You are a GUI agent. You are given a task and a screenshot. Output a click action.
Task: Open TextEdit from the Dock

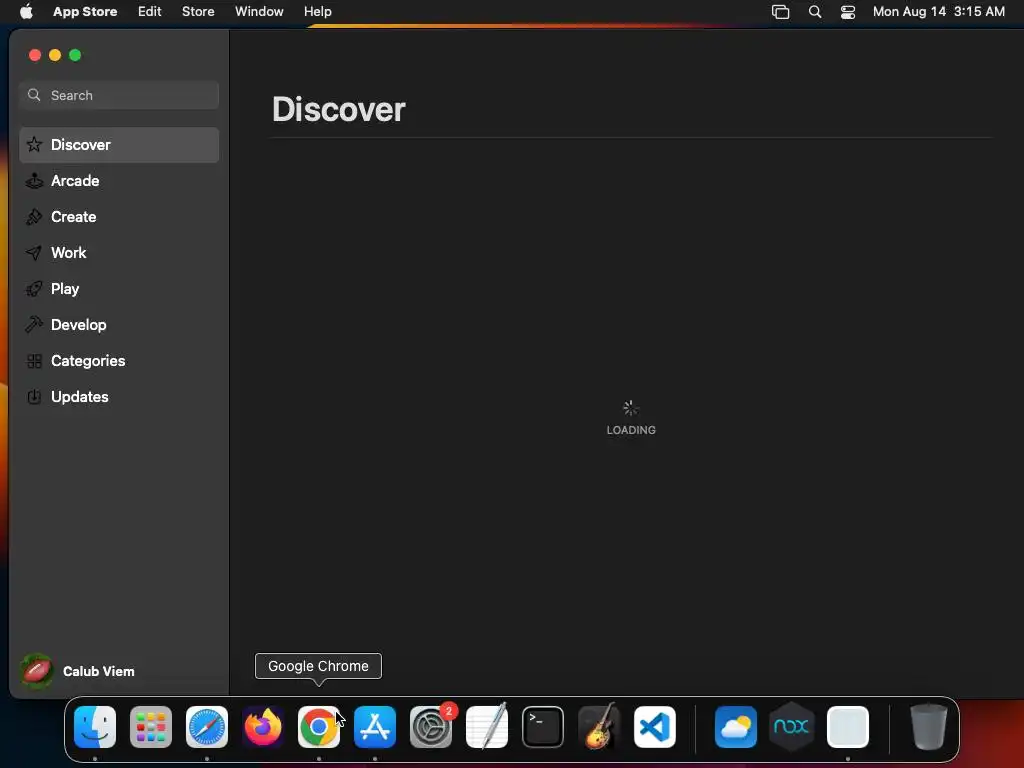point(487,727)
